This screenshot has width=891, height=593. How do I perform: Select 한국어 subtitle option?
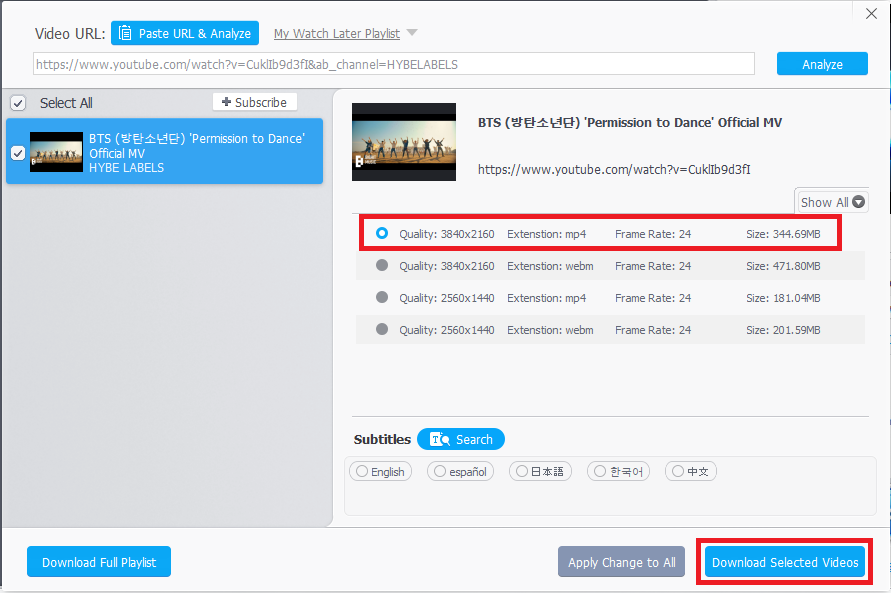[x=618, y=471]
